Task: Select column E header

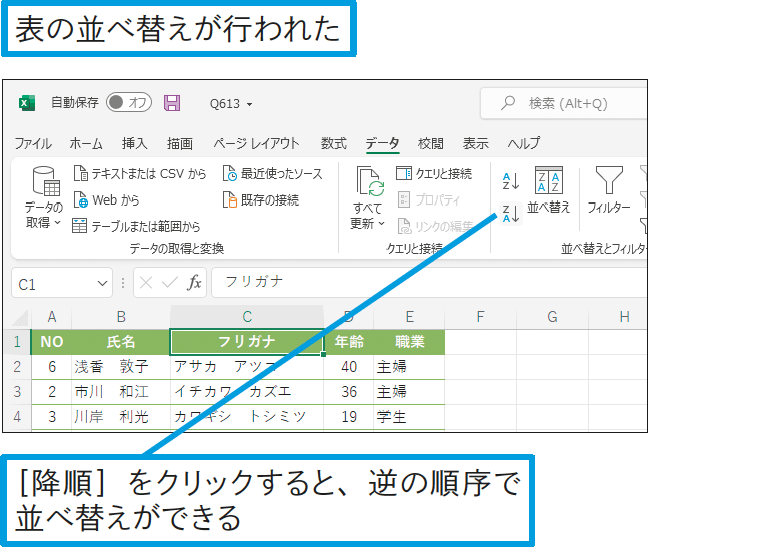Action: (x=409, y=317)
